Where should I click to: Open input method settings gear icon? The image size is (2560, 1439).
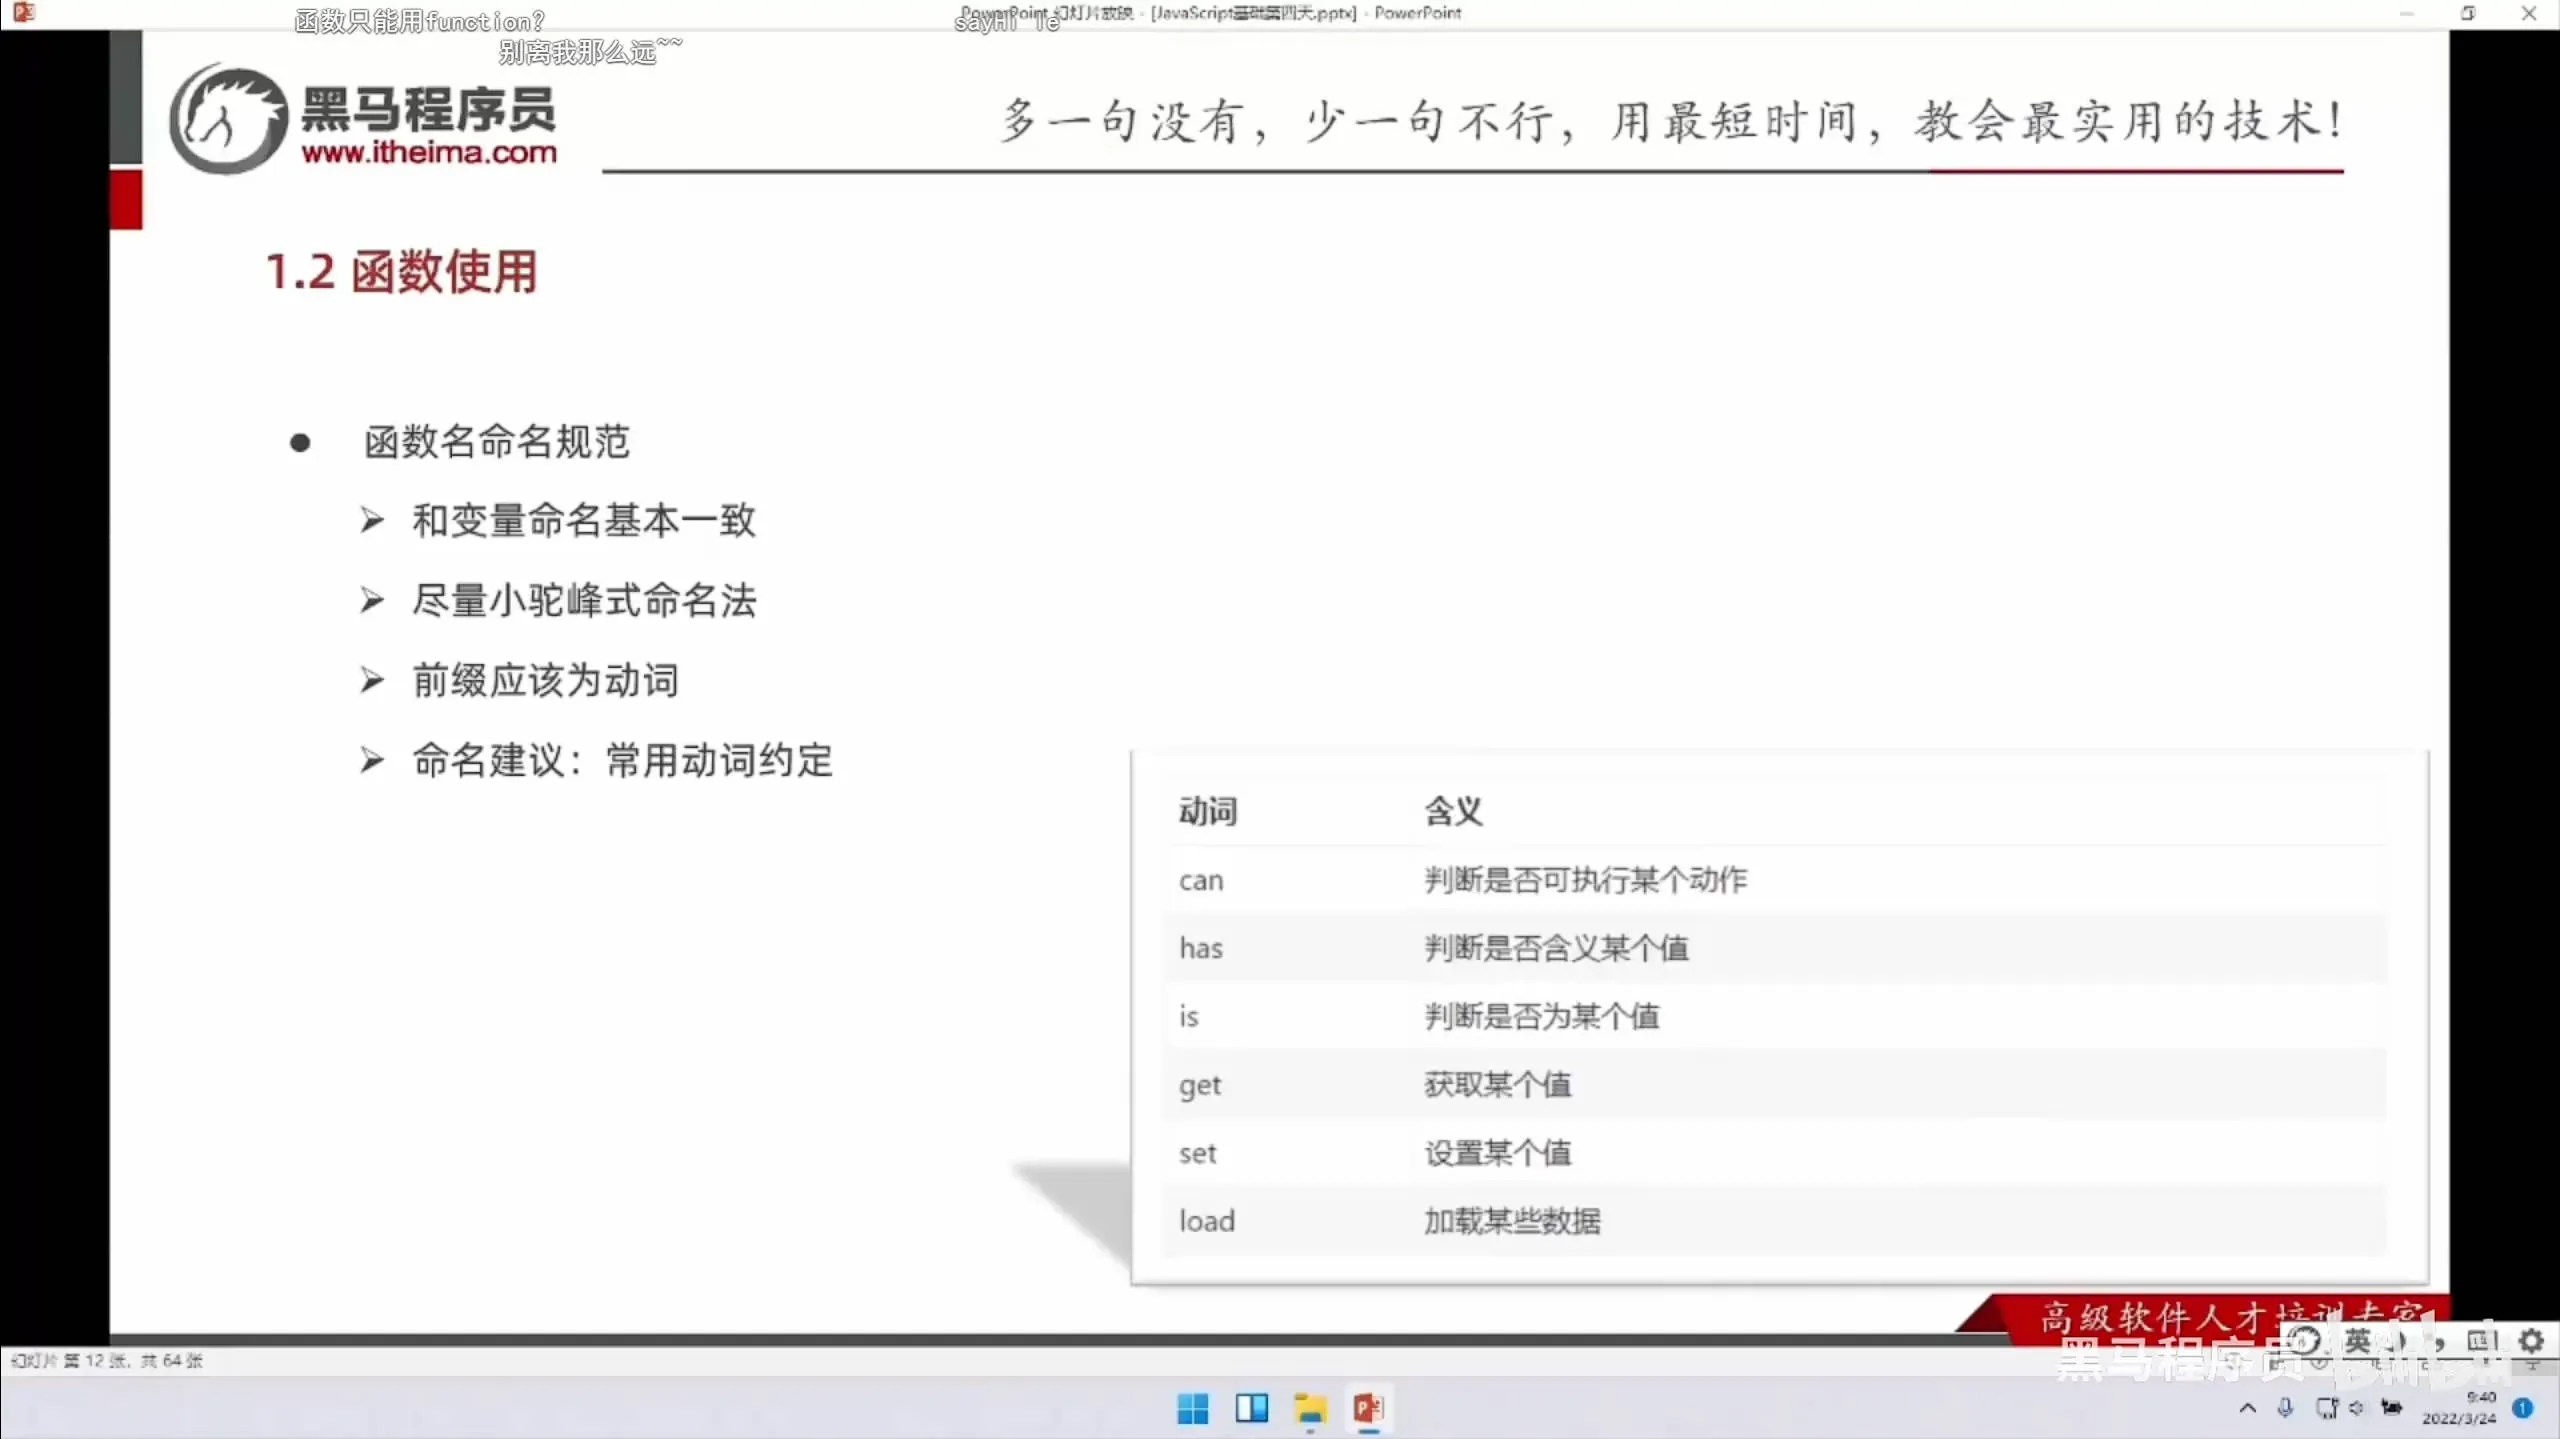pyautogui.click(x=2531, y=1340)
